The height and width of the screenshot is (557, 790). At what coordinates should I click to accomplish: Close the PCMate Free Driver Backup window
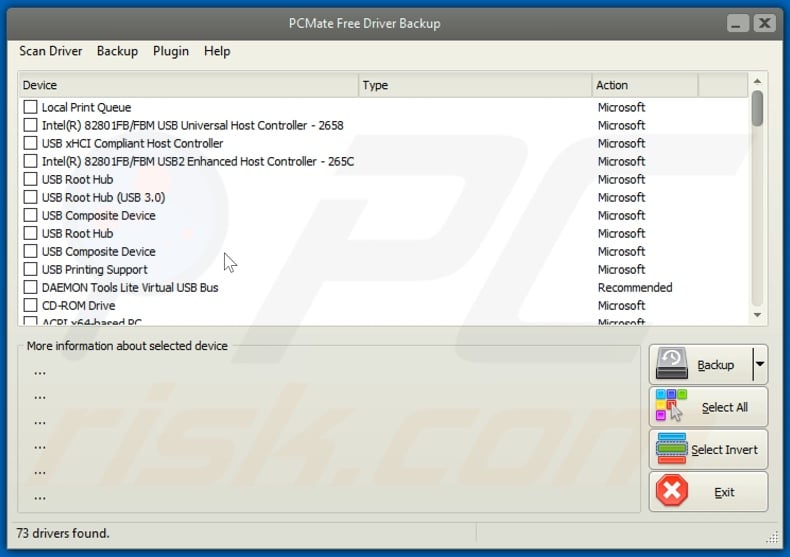tap(764, 22)
